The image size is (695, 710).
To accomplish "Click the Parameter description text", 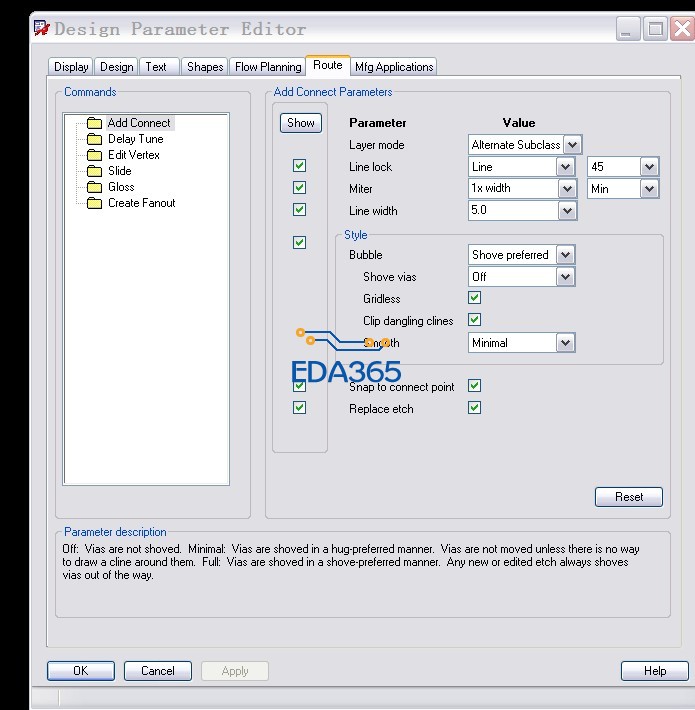I will pos(351,562).
